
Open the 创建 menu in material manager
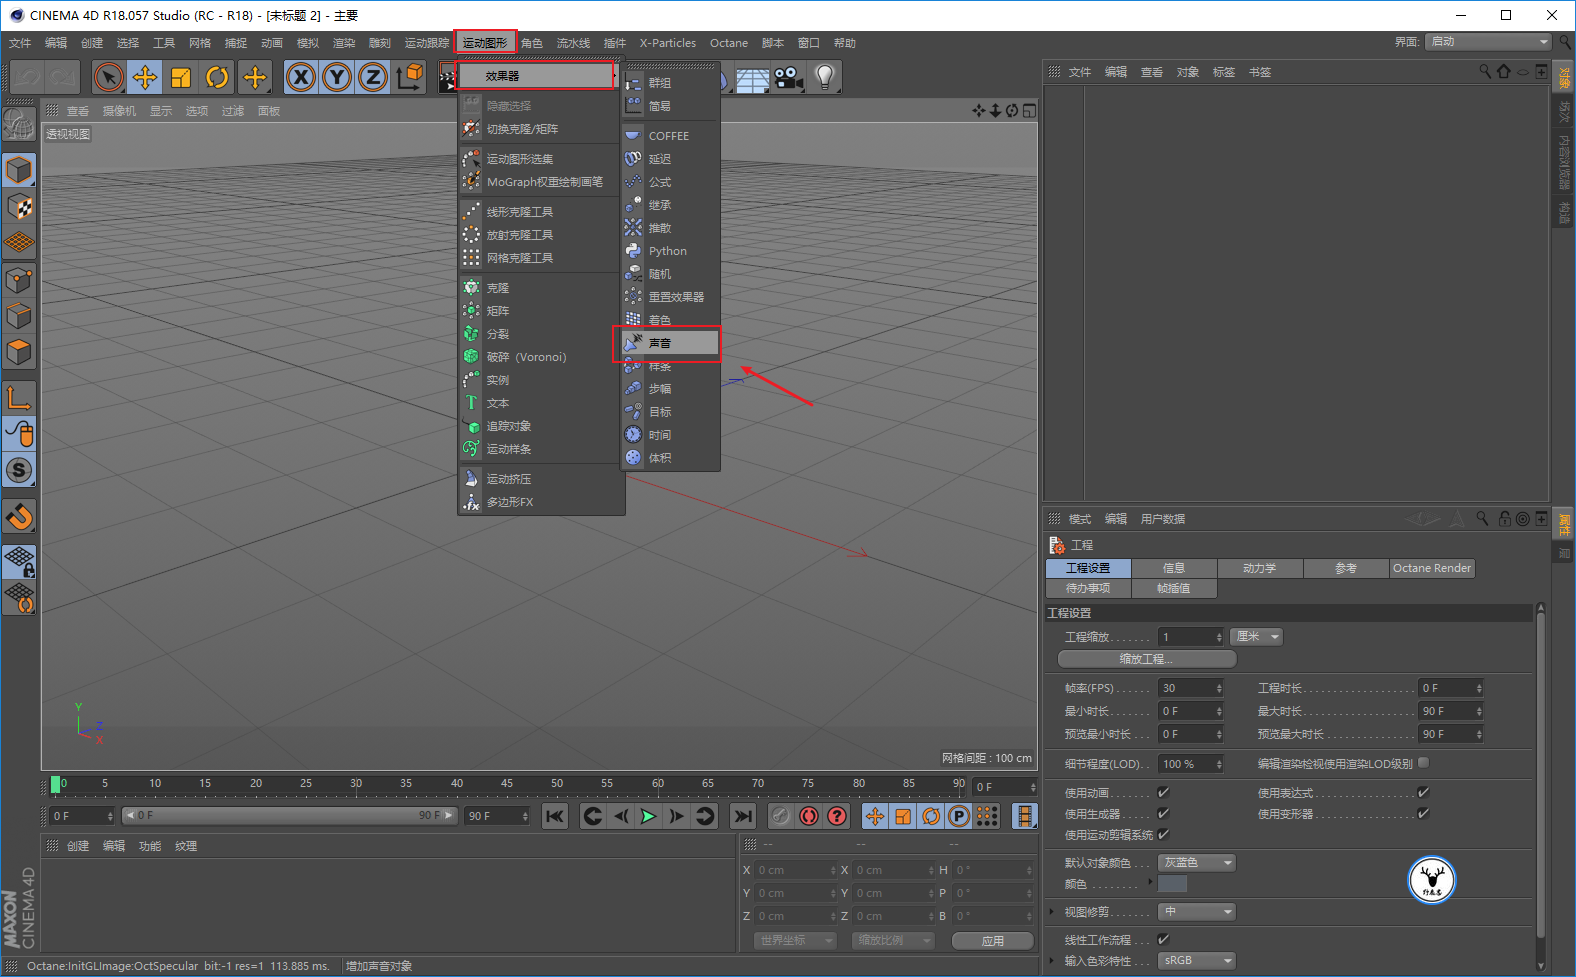[78, 846]
